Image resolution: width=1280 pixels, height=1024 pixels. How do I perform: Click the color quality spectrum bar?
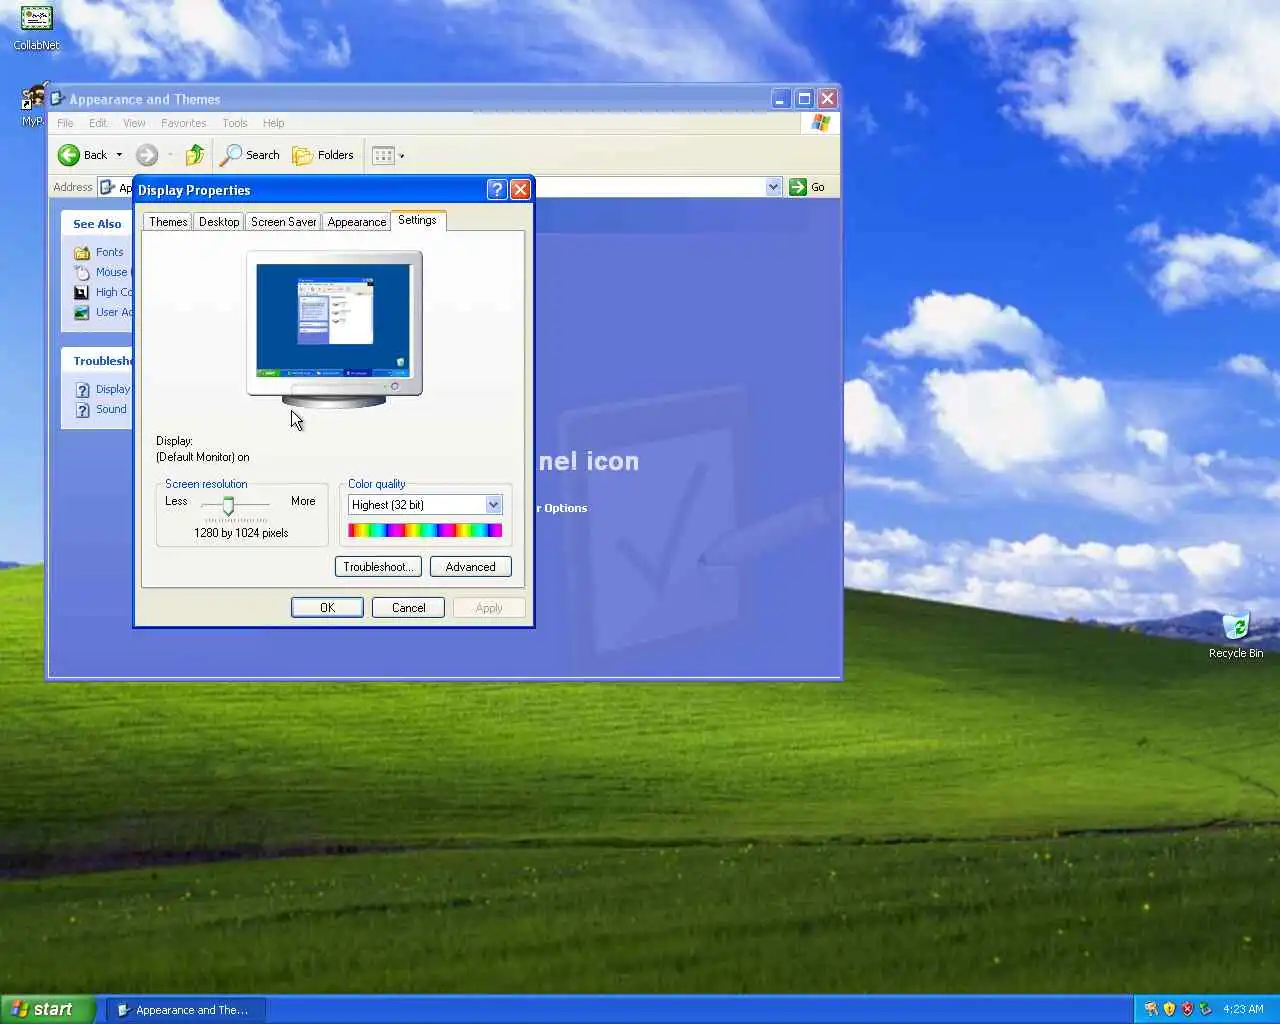(x=425, y=531)
